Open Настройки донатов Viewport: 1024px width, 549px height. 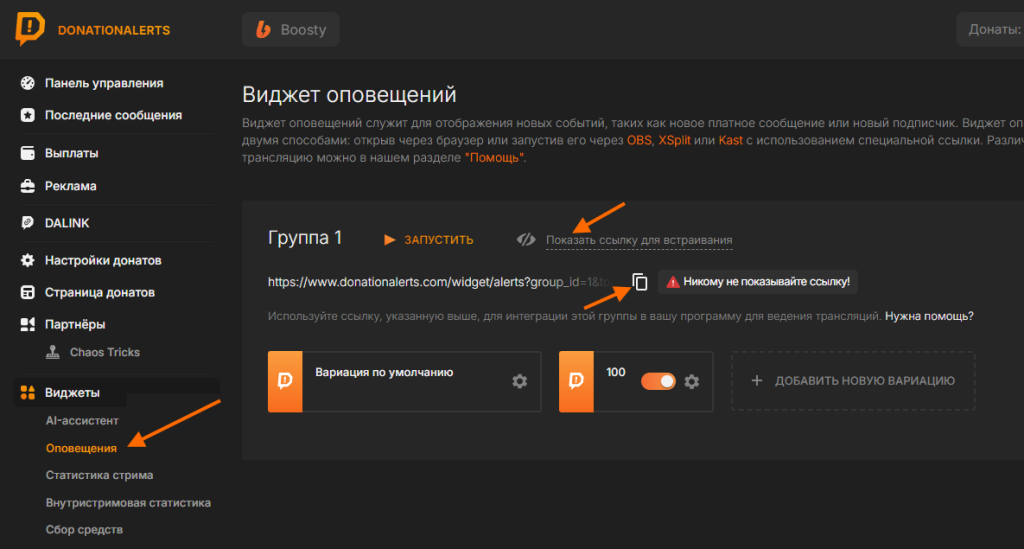coord(103,260)
